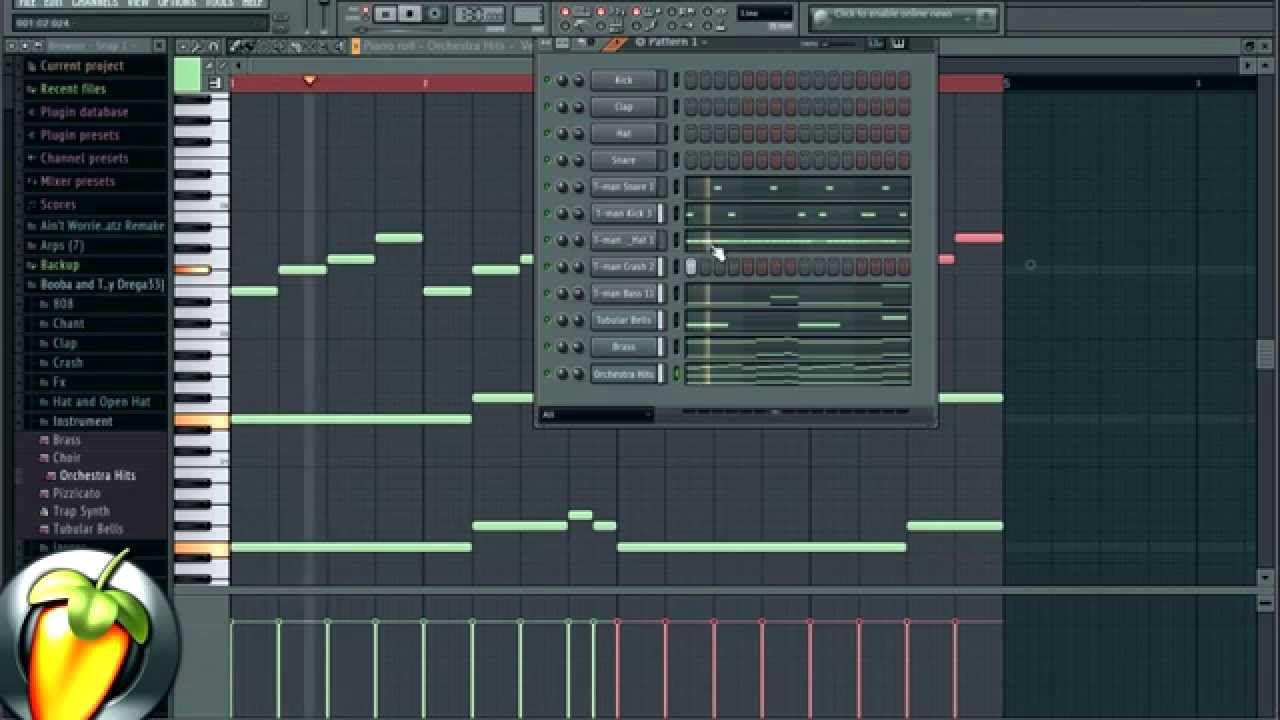
Task: Open the CHANNELS menu
Action: (95, 3)
